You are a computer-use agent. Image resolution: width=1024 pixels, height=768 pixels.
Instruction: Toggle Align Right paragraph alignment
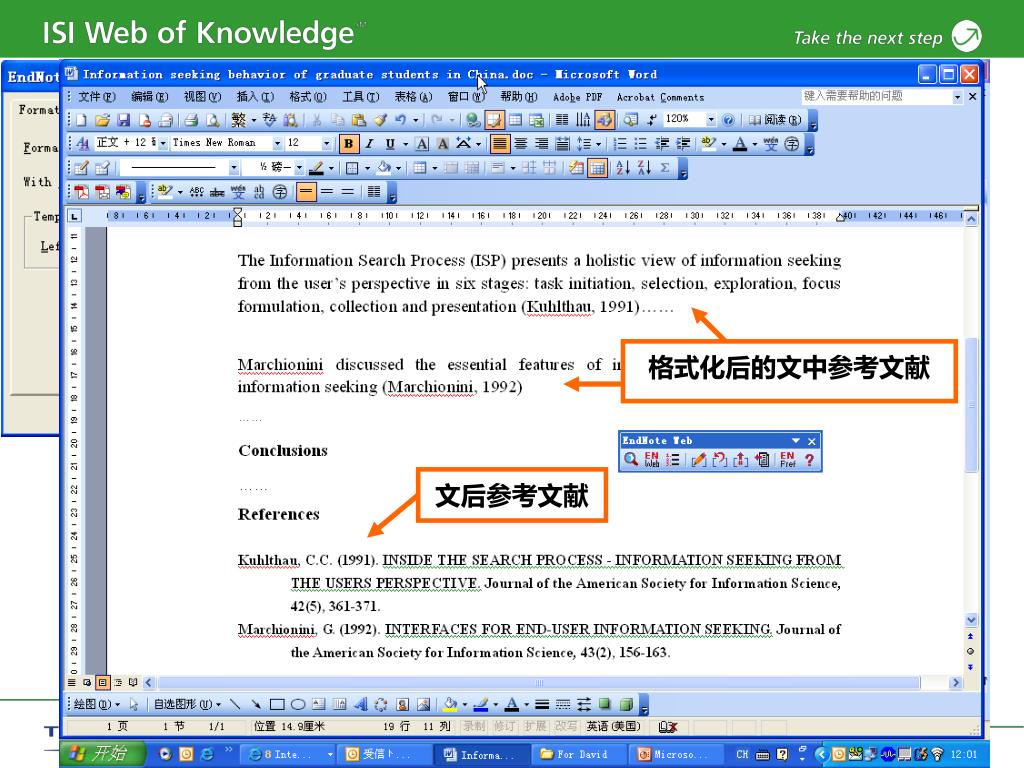coord(541,144)
